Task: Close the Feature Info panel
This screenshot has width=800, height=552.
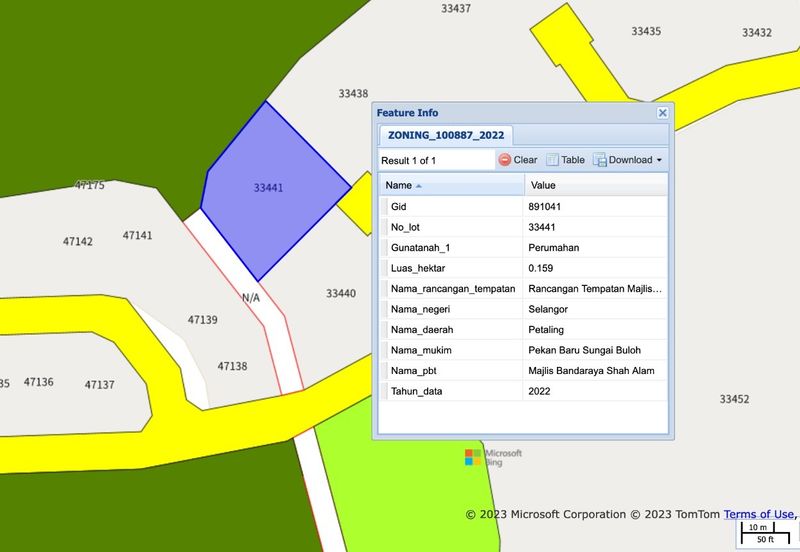Action: (662, 113)
